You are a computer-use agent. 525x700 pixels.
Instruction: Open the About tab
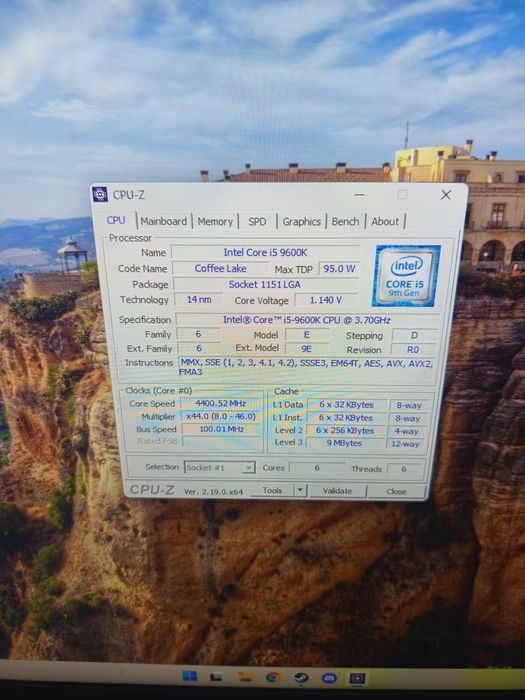(385, 221)
